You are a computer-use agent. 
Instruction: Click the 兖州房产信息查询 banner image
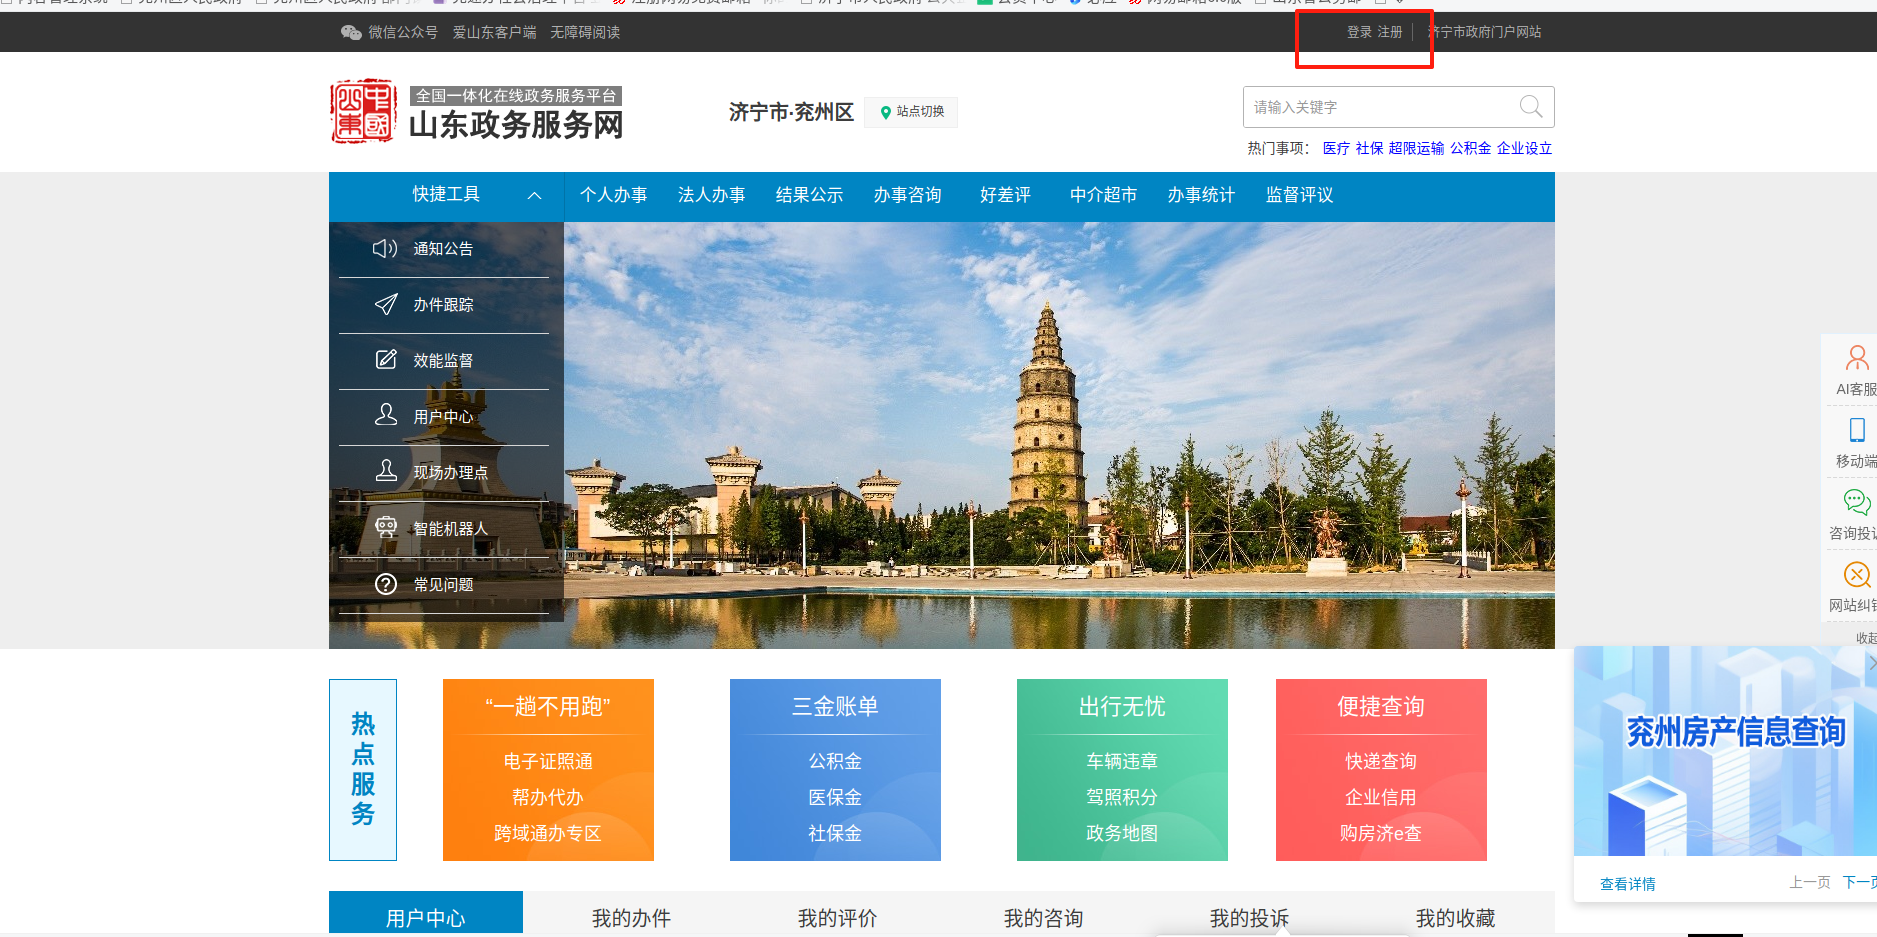[x=1725, y=750]
